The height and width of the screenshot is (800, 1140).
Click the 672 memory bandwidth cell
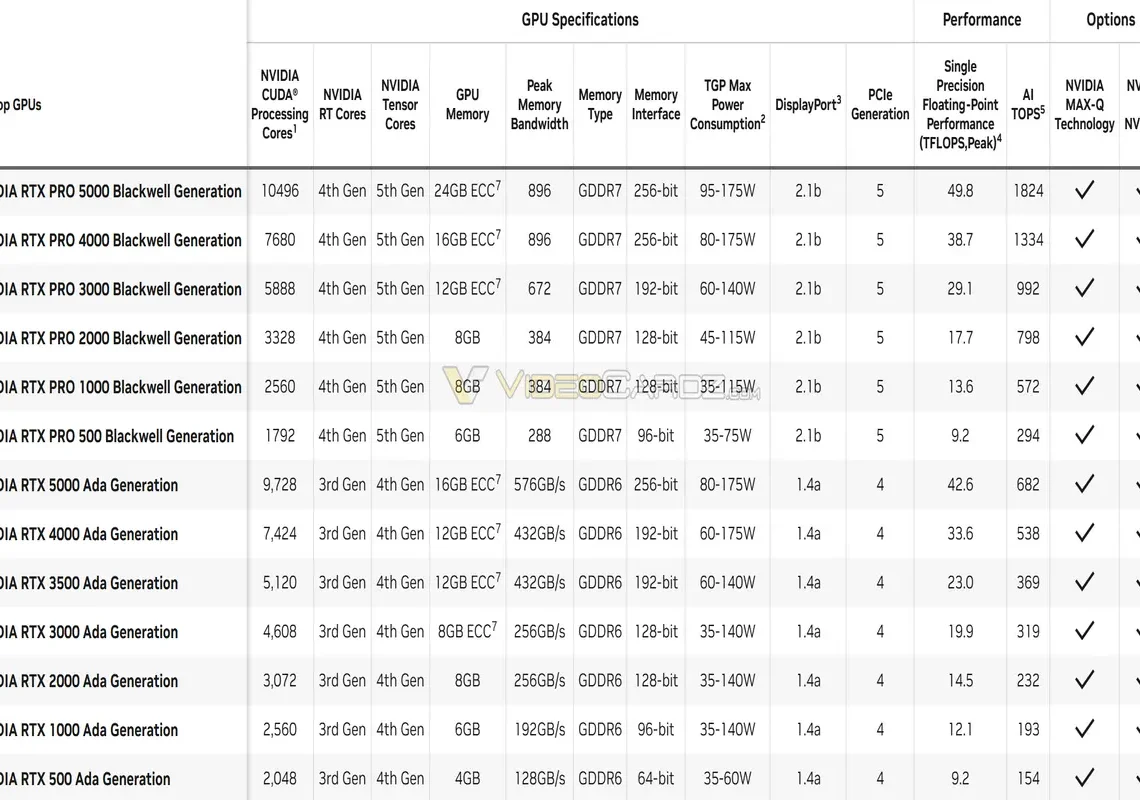[539, 289]
